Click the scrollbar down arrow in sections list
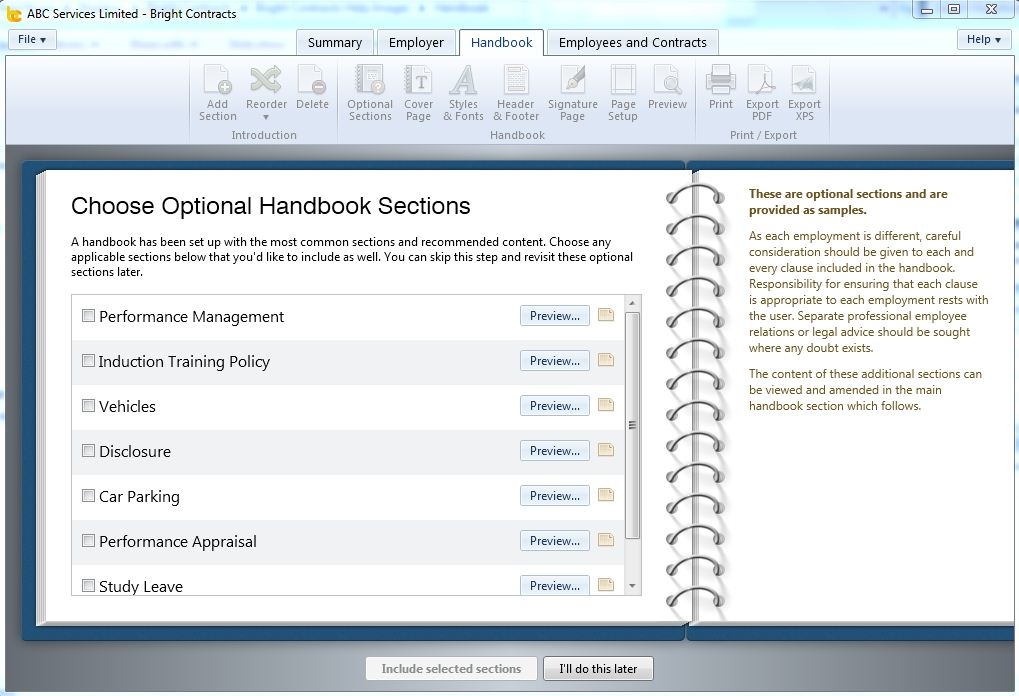 tap(632, 586)
